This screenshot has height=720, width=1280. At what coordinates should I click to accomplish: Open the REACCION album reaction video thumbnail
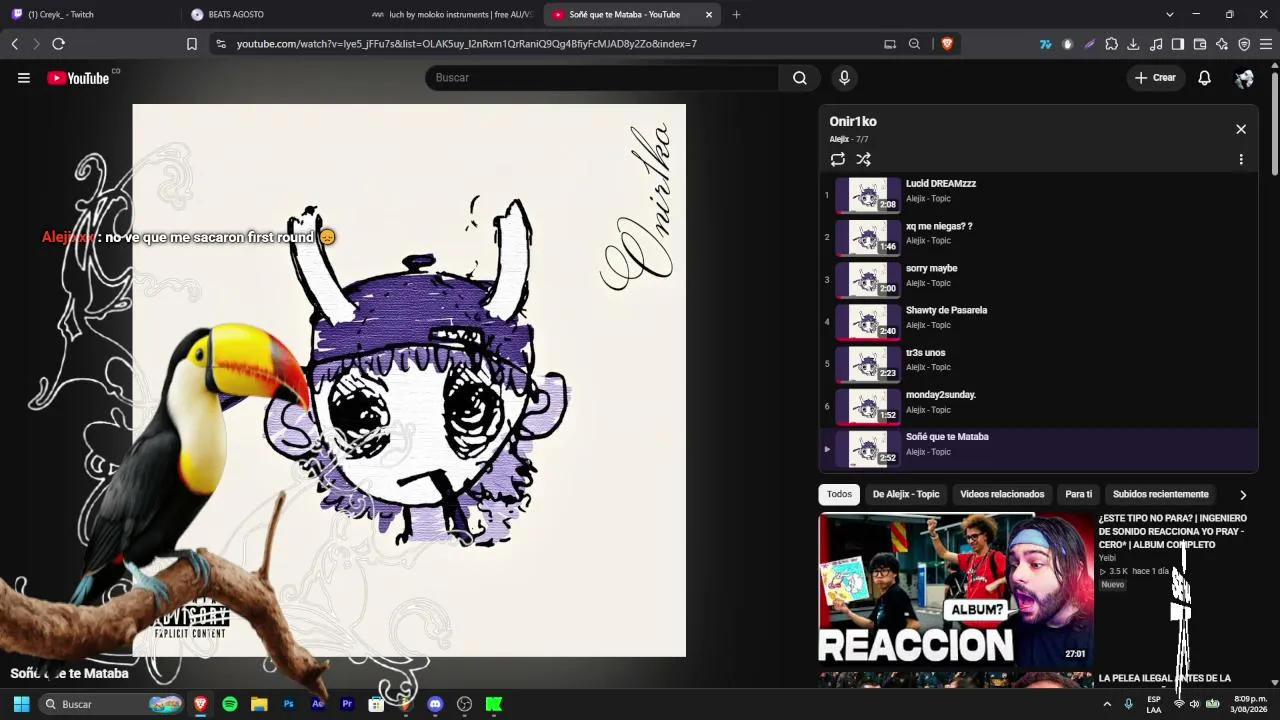pos(956,589)
